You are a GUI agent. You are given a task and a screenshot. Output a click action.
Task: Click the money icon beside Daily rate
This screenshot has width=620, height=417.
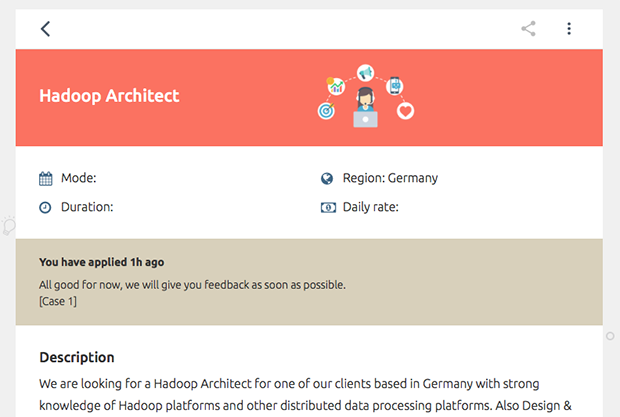pos(328,208)
